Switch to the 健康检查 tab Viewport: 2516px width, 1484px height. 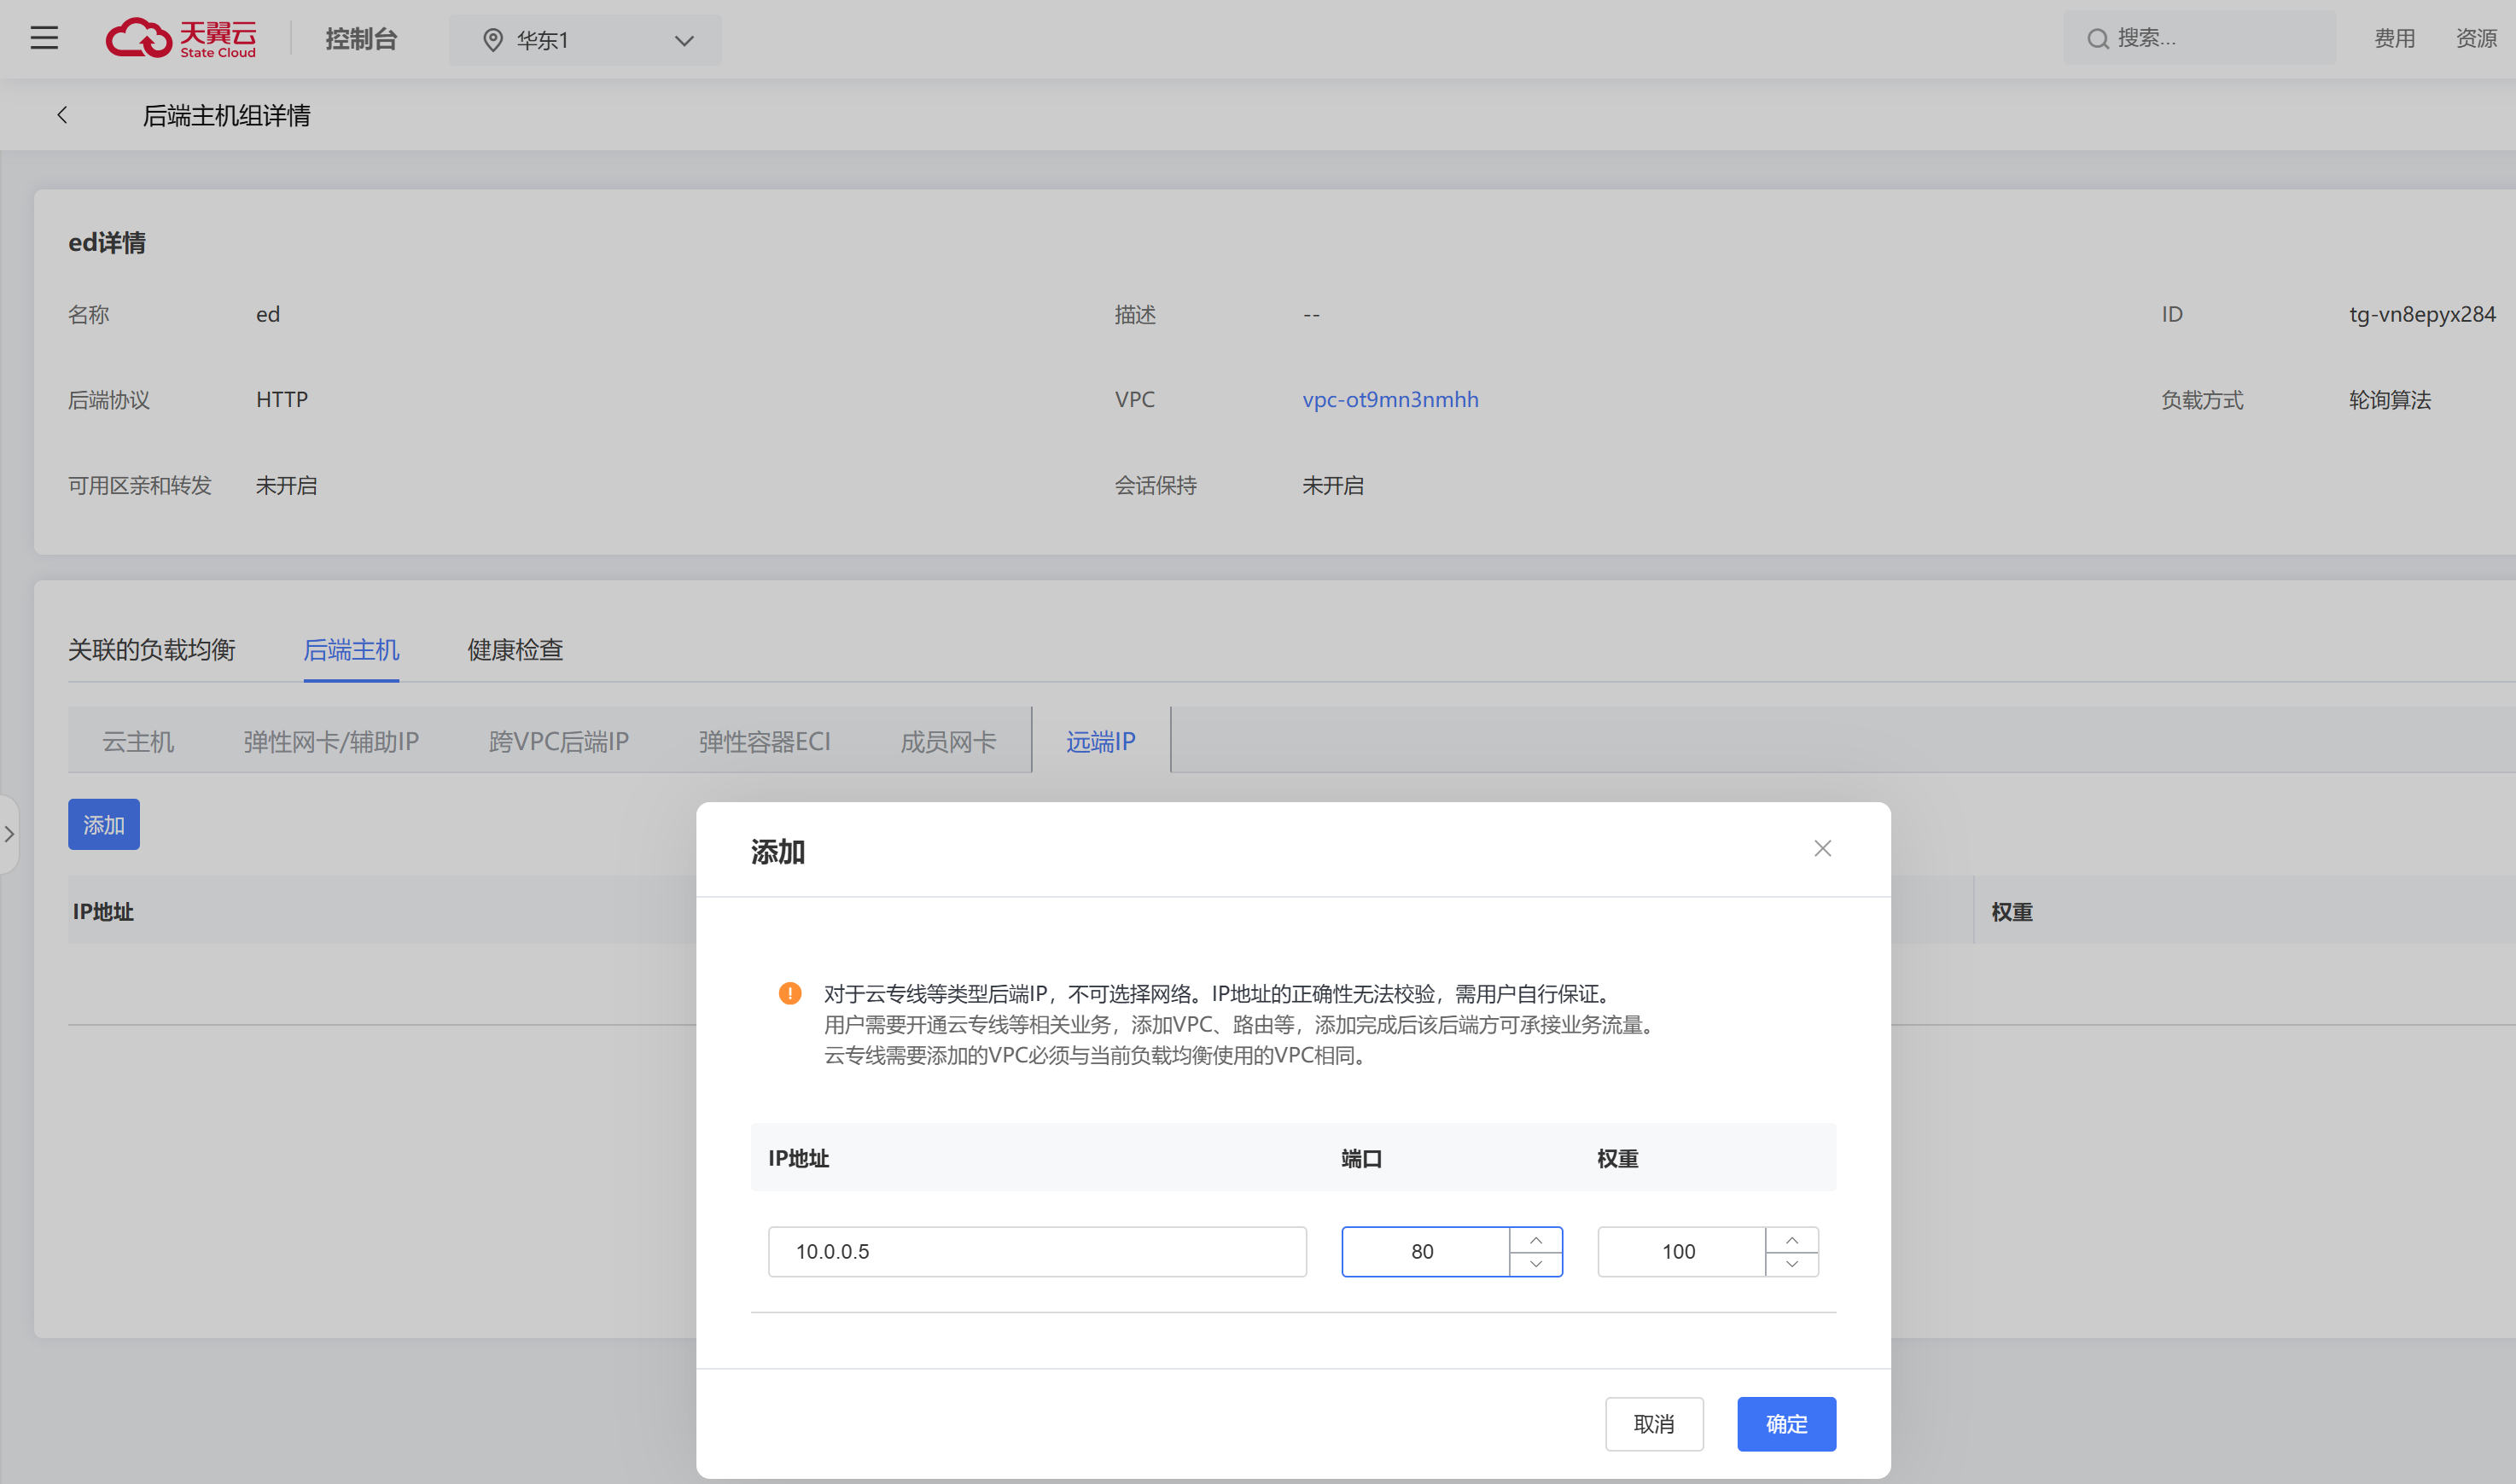click(515, 650)
